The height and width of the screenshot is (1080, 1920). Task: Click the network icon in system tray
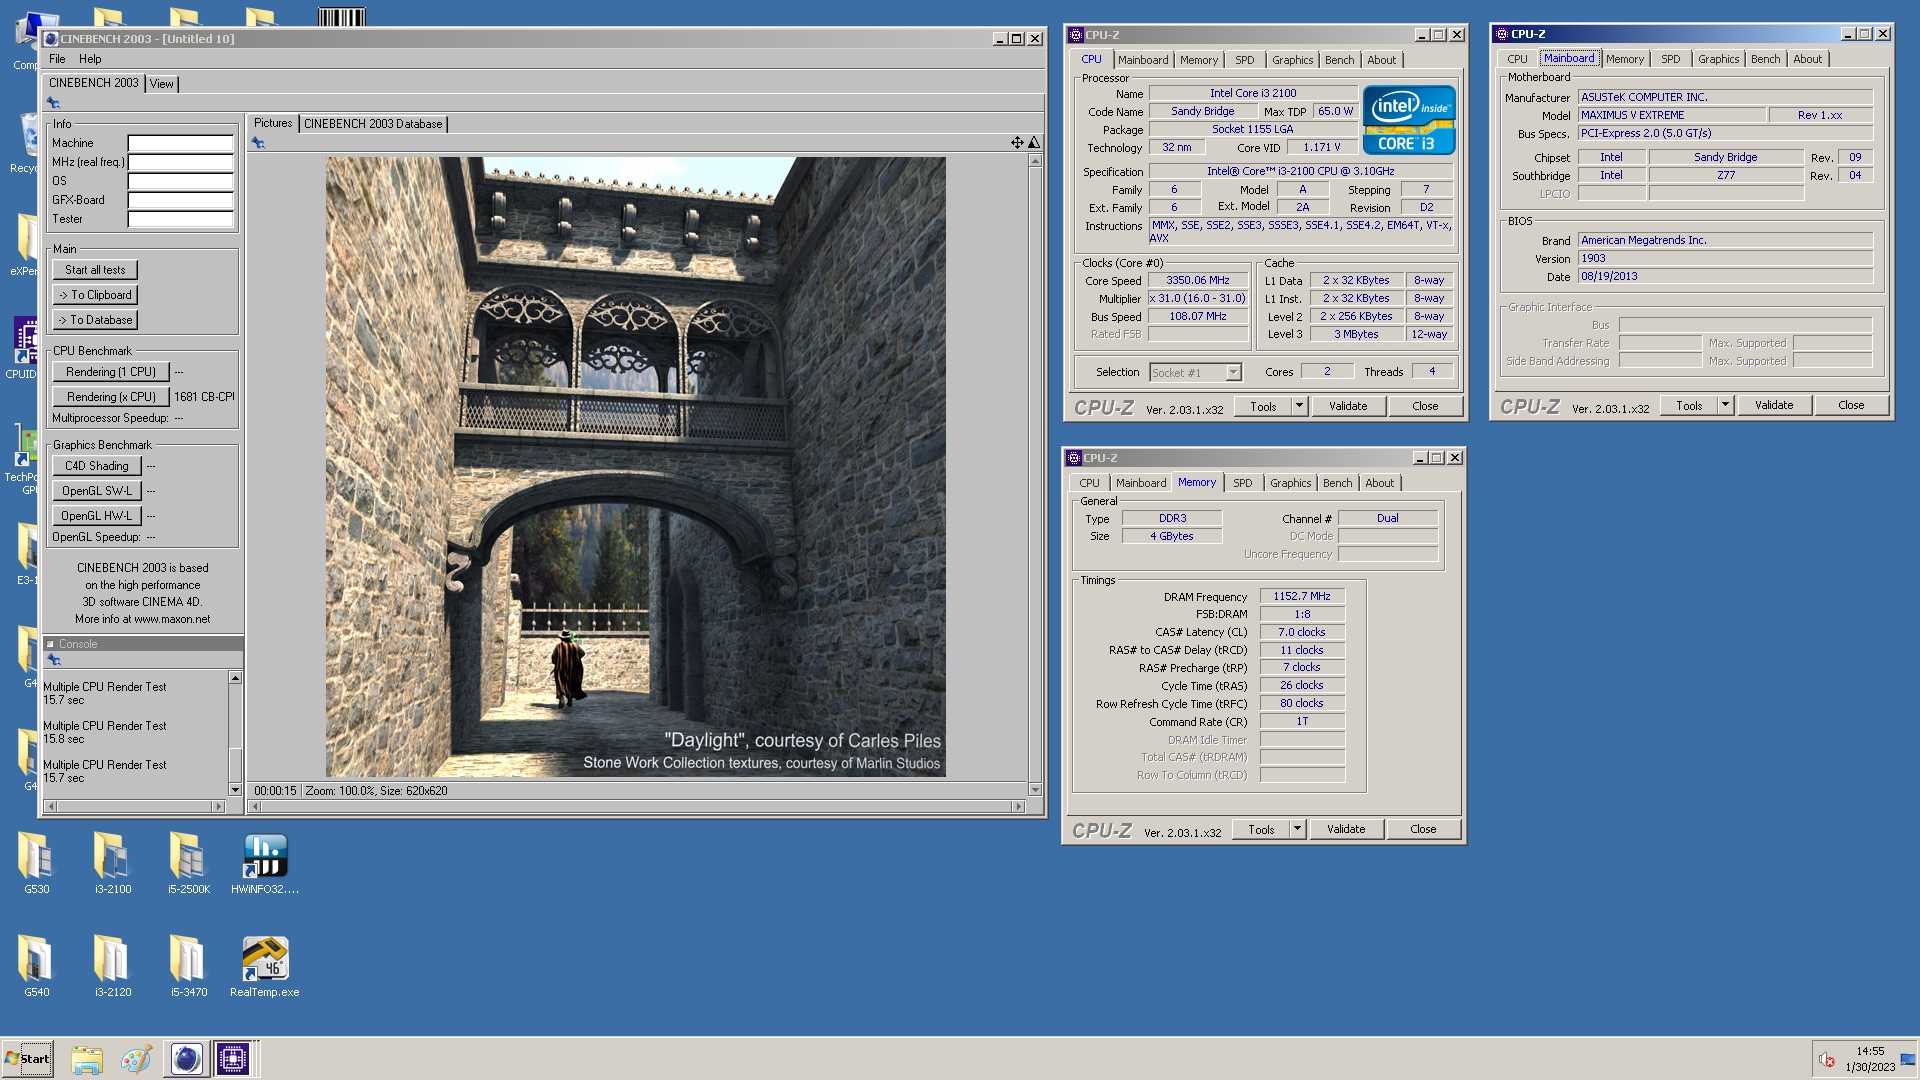point(1908,1060)
